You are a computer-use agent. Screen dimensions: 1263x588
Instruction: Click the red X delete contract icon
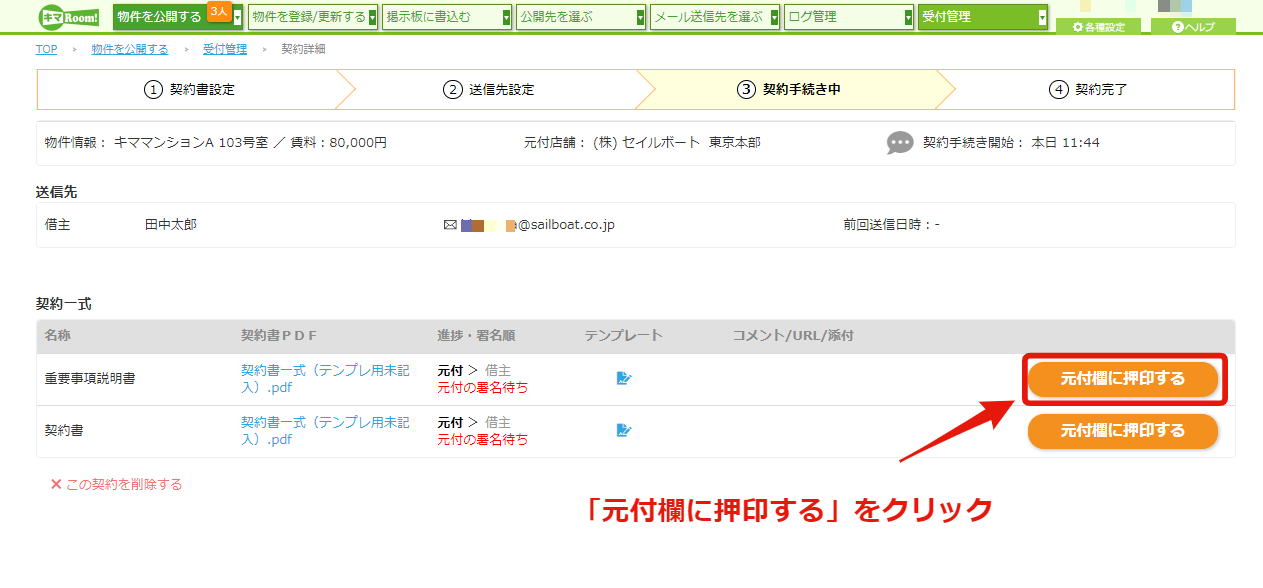click(x=56, y=484)
